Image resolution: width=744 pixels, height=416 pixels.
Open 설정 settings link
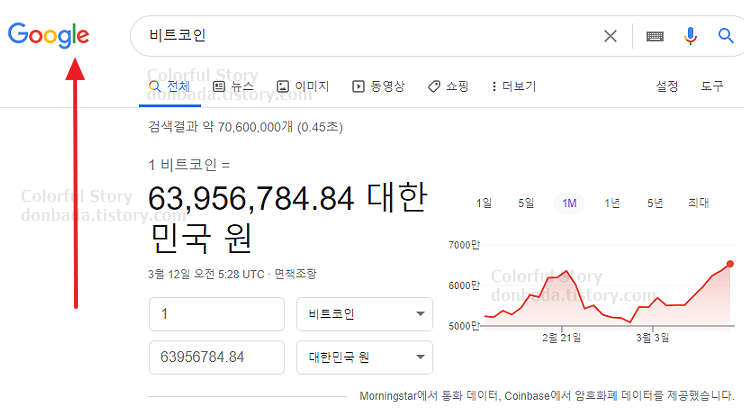tap(667, 86)
